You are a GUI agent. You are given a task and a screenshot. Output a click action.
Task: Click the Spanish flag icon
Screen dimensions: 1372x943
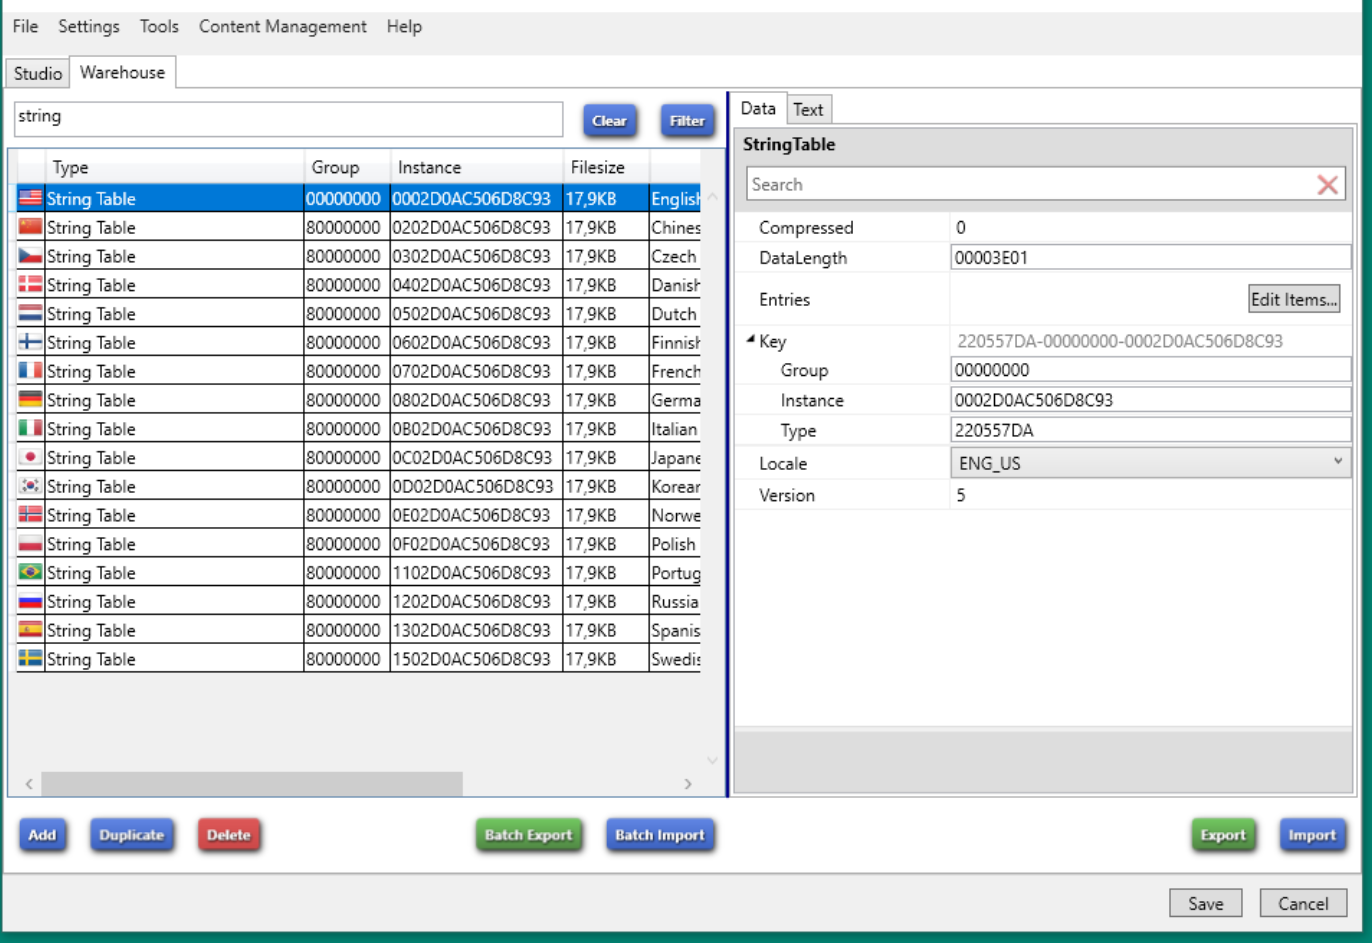point(30,630)
